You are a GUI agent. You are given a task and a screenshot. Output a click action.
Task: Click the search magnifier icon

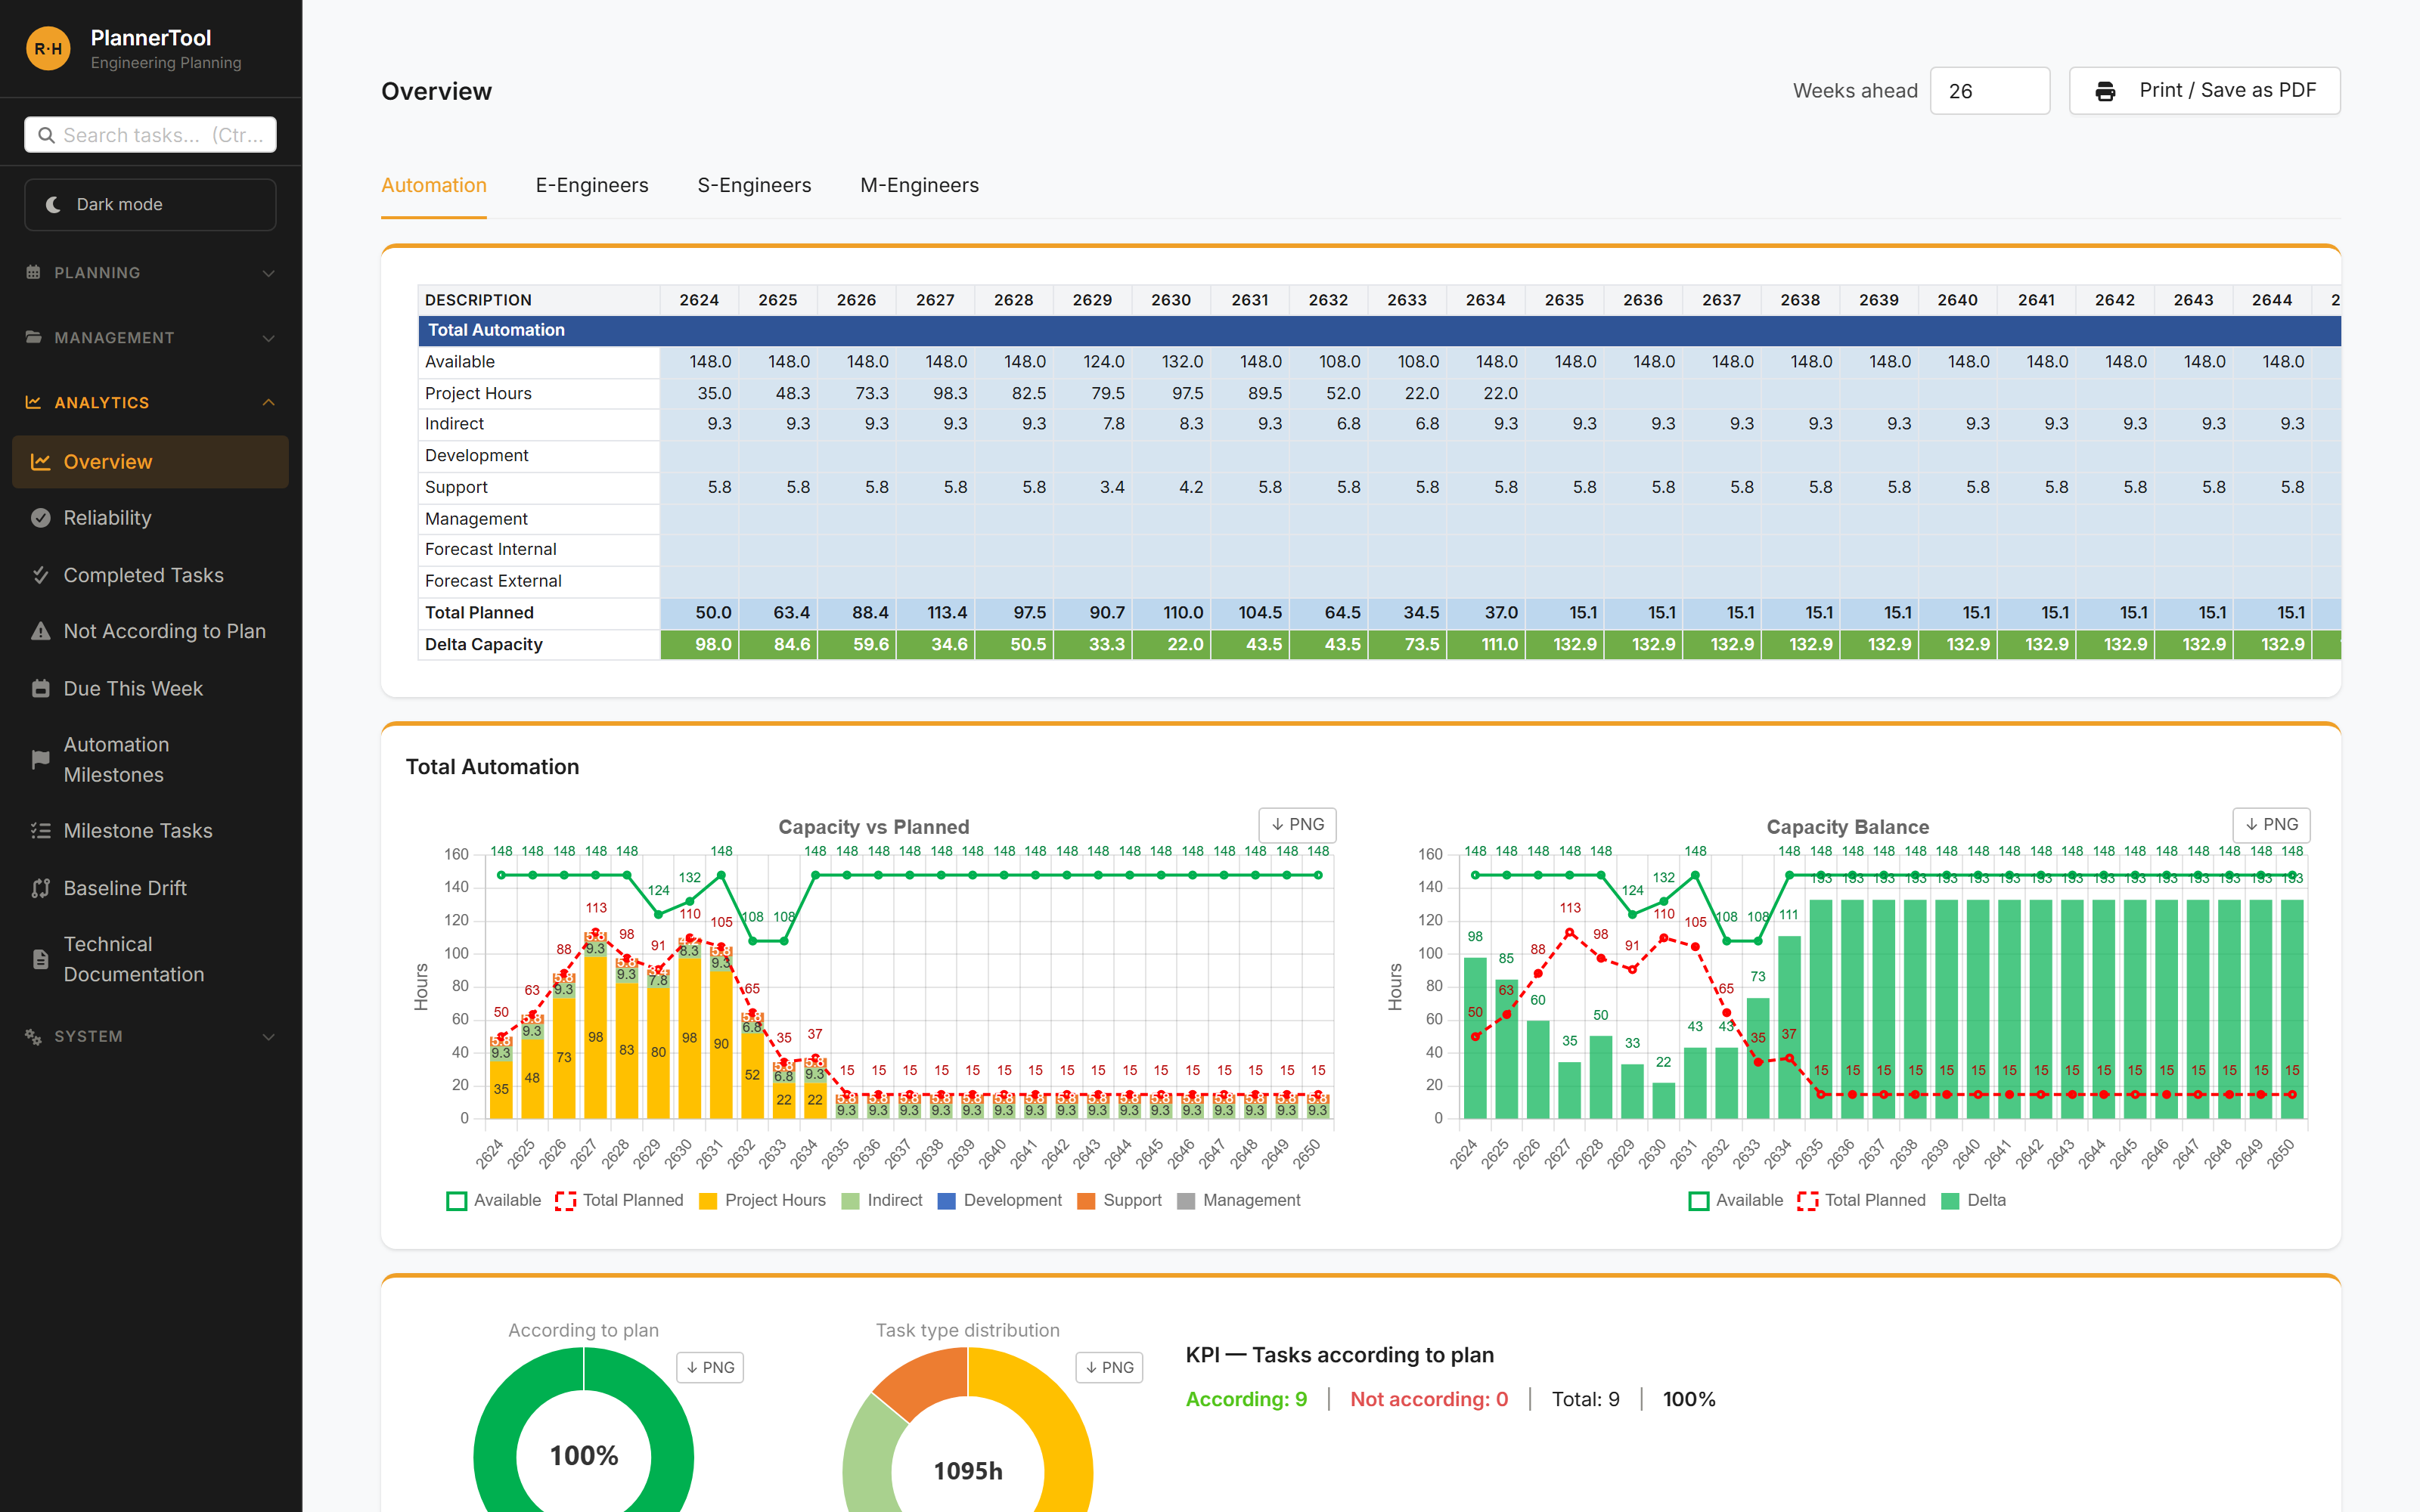pyautogui.click(x=46, y=135)
